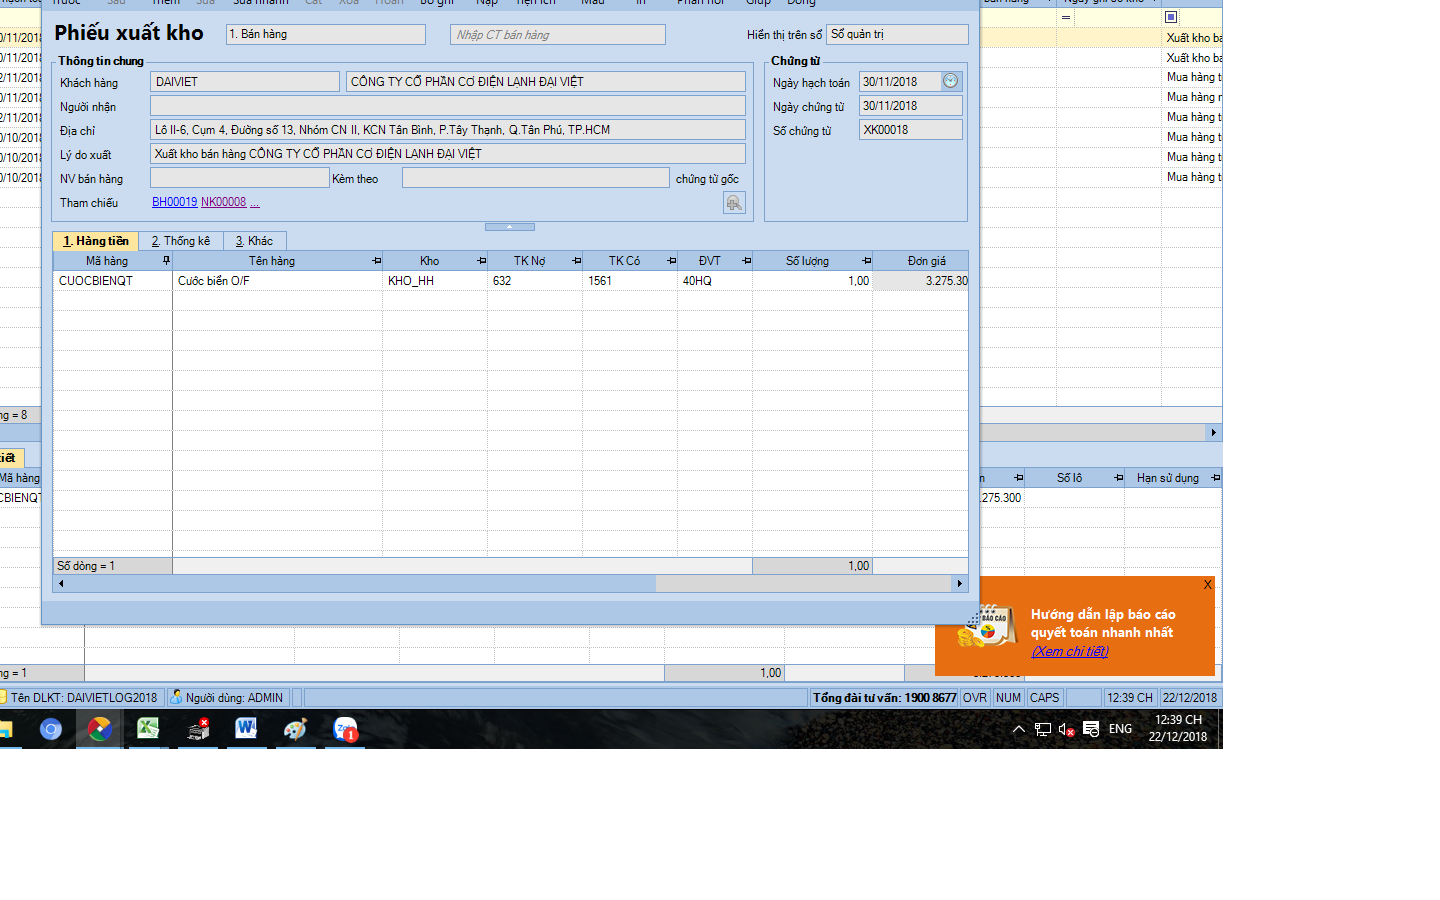
Task: Switch to the Khác tab
Action: (254, 241)
